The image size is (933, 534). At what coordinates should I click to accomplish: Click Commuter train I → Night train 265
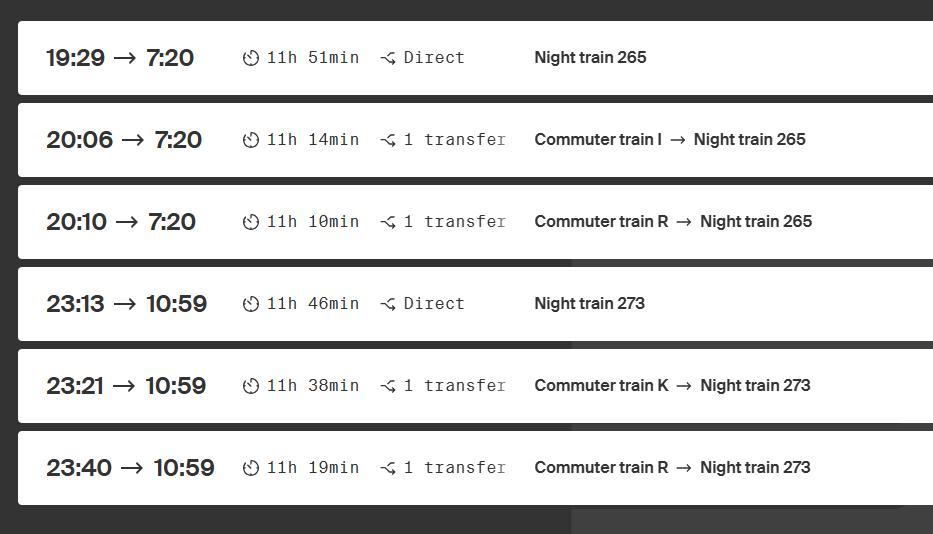[x=670, y=140]
